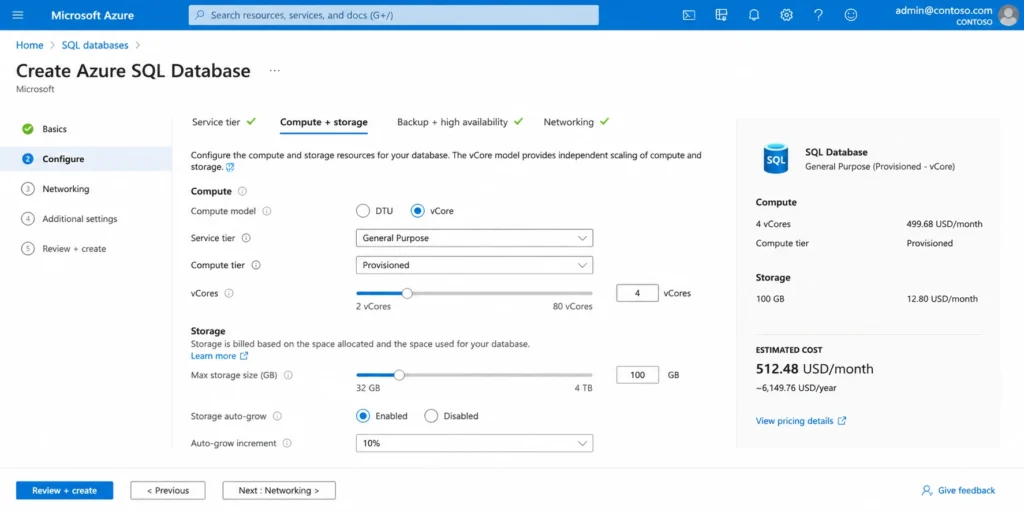Viewport: 1024px width, 512px height.
Task: Open the notifications bell
Action: coord(754,15)
